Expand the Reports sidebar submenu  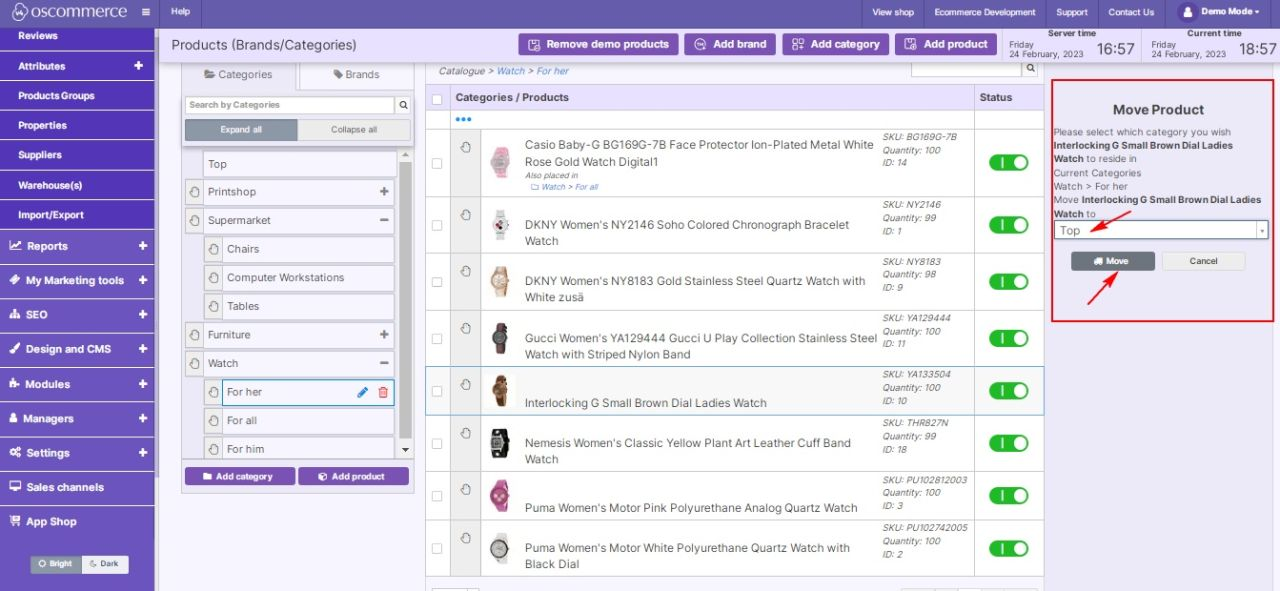pos(143,246)
